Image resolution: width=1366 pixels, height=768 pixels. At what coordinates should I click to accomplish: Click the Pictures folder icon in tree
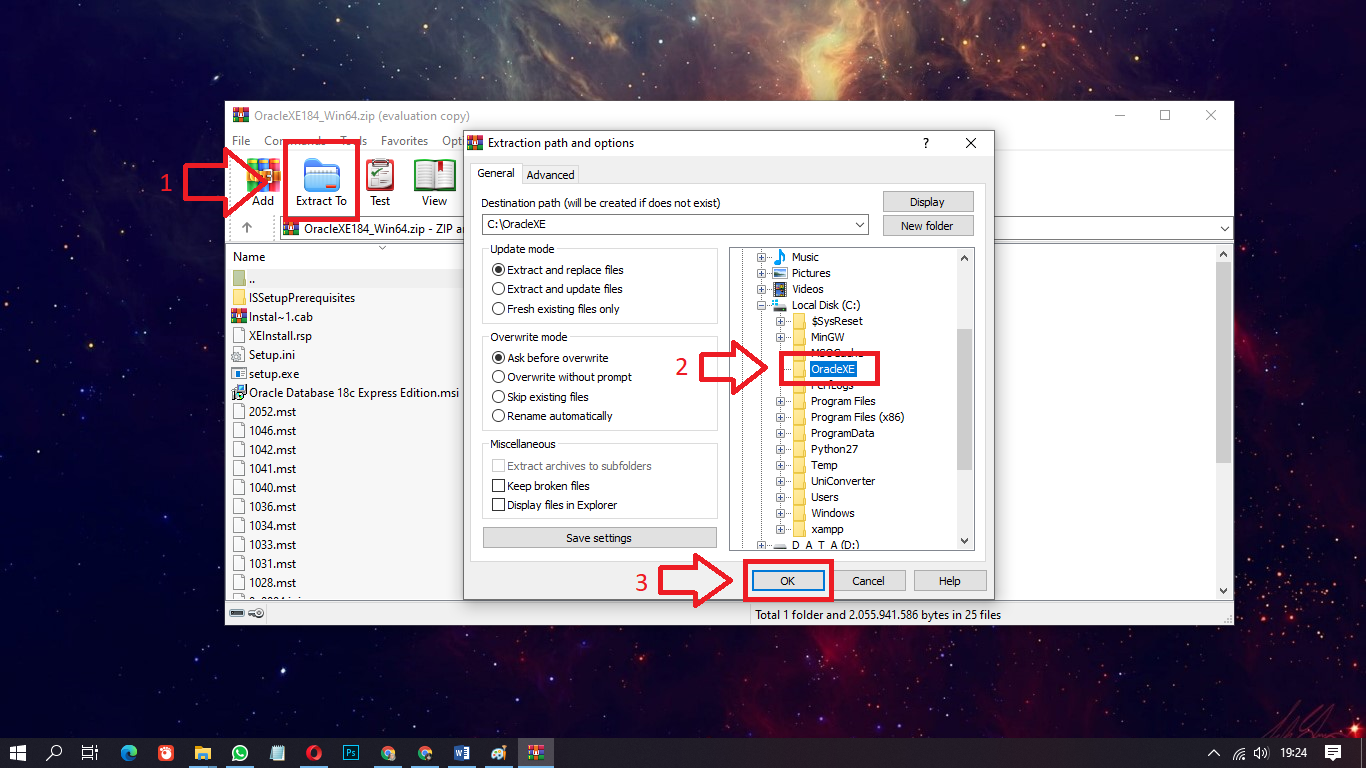[x=780, y=273]
